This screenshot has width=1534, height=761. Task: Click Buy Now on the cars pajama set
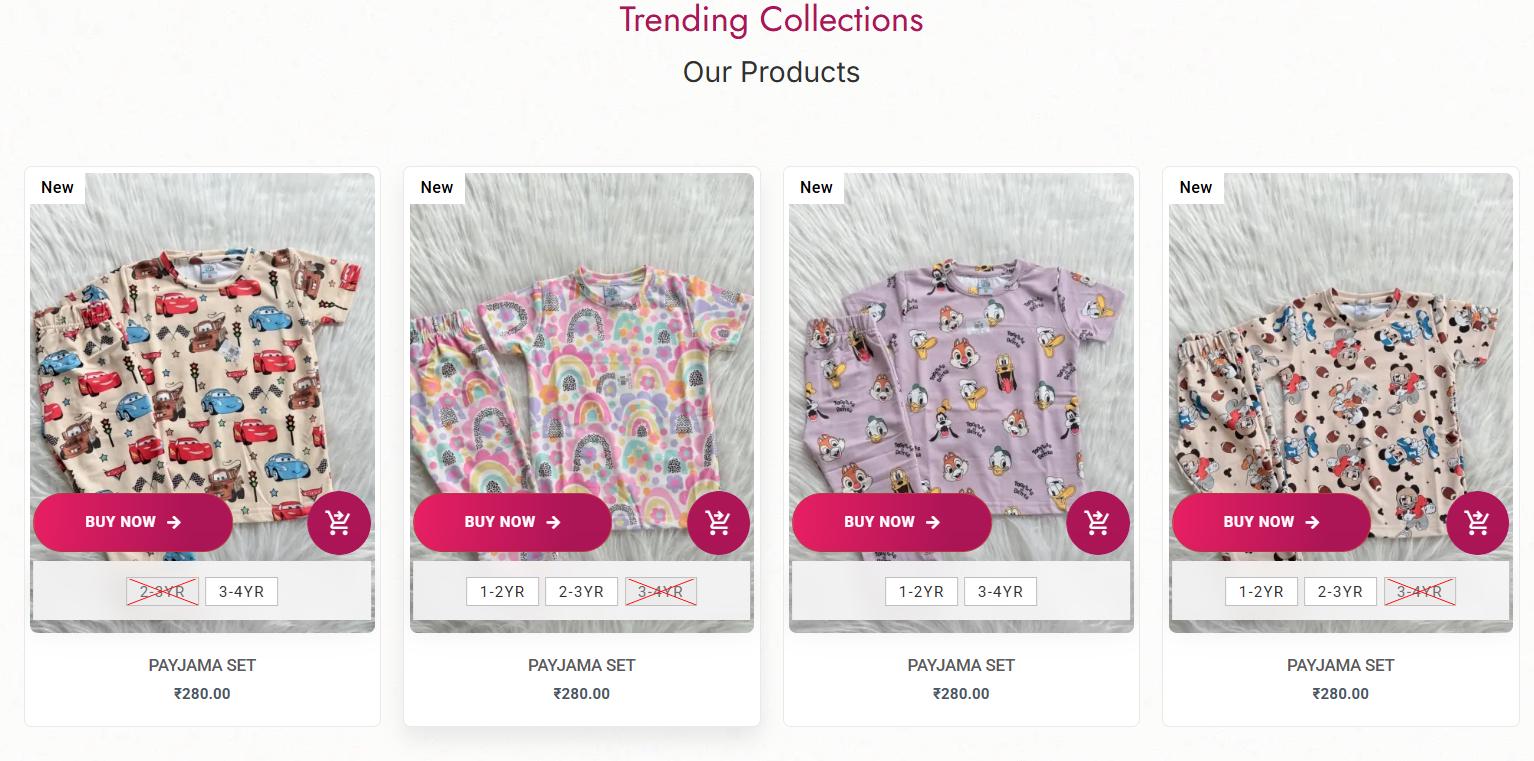click(x=133, y=522)
